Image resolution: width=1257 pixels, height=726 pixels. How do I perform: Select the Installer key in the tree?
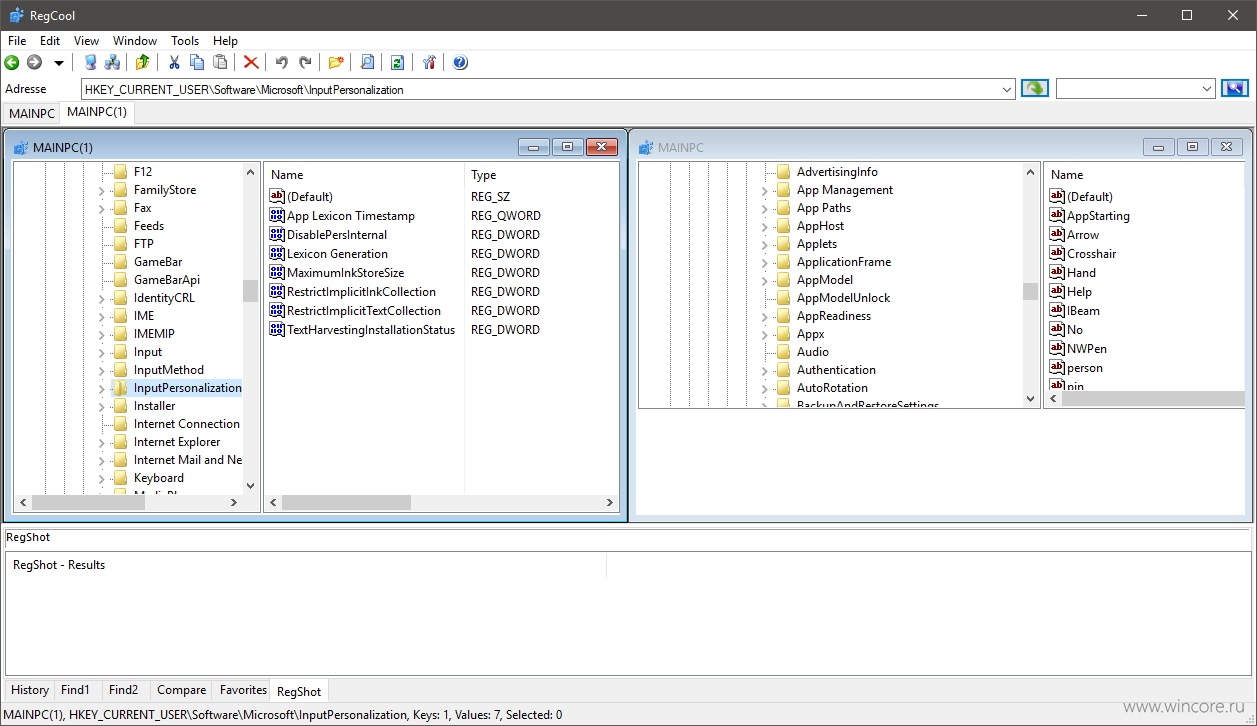[154, 406]
